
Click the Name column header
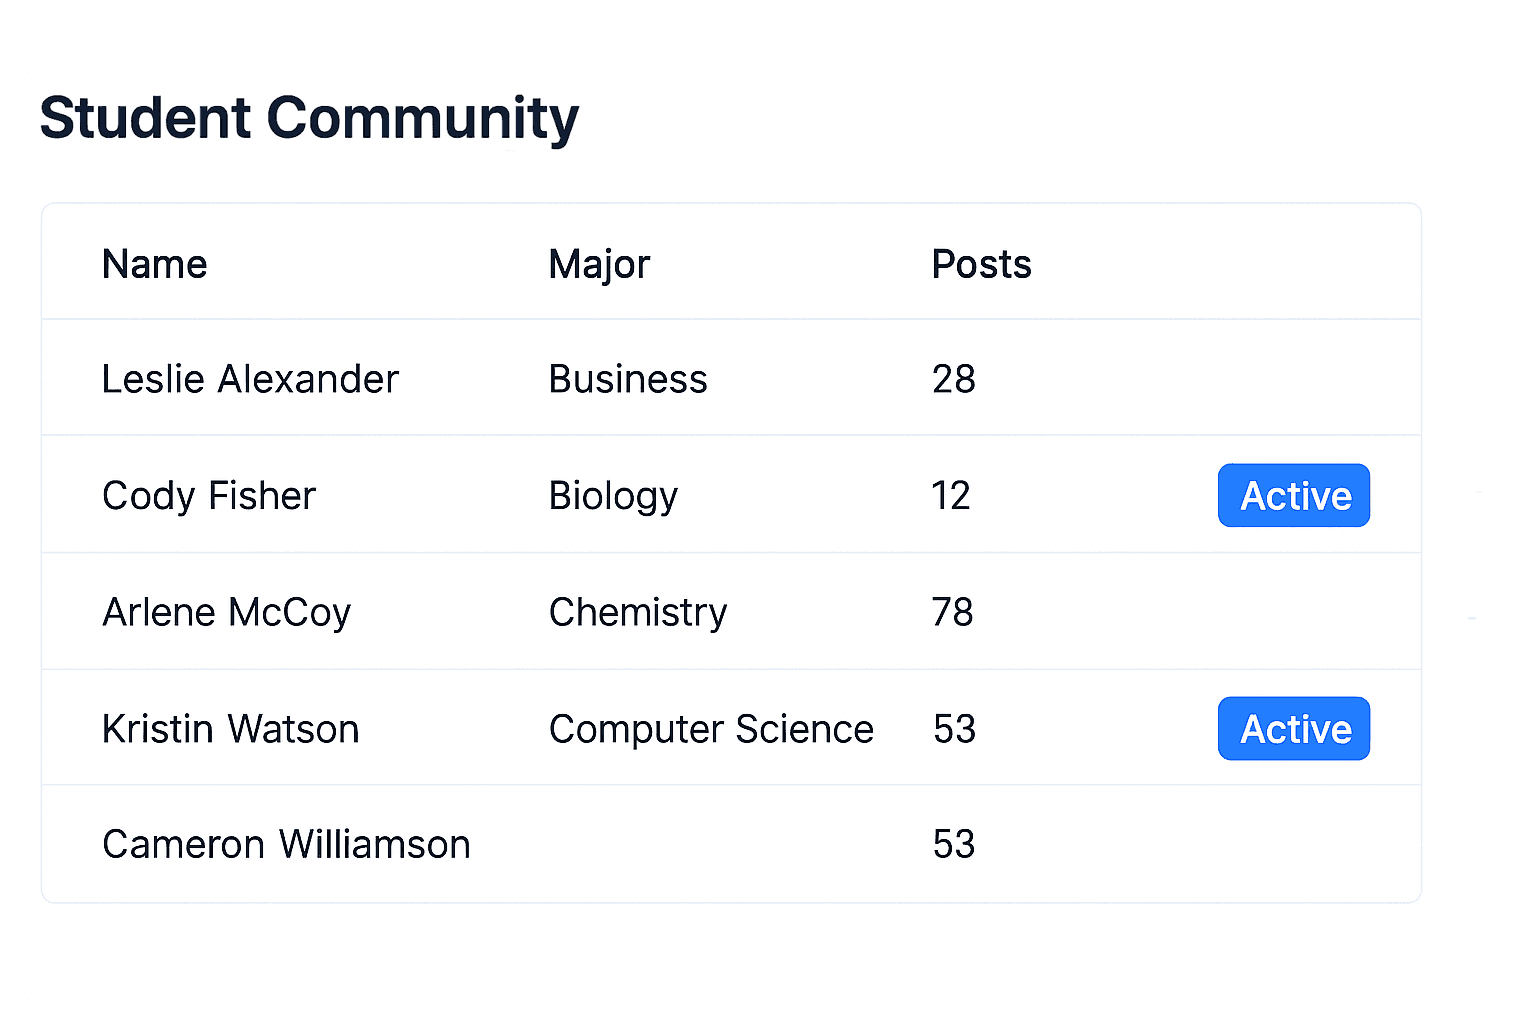[155, 265]
